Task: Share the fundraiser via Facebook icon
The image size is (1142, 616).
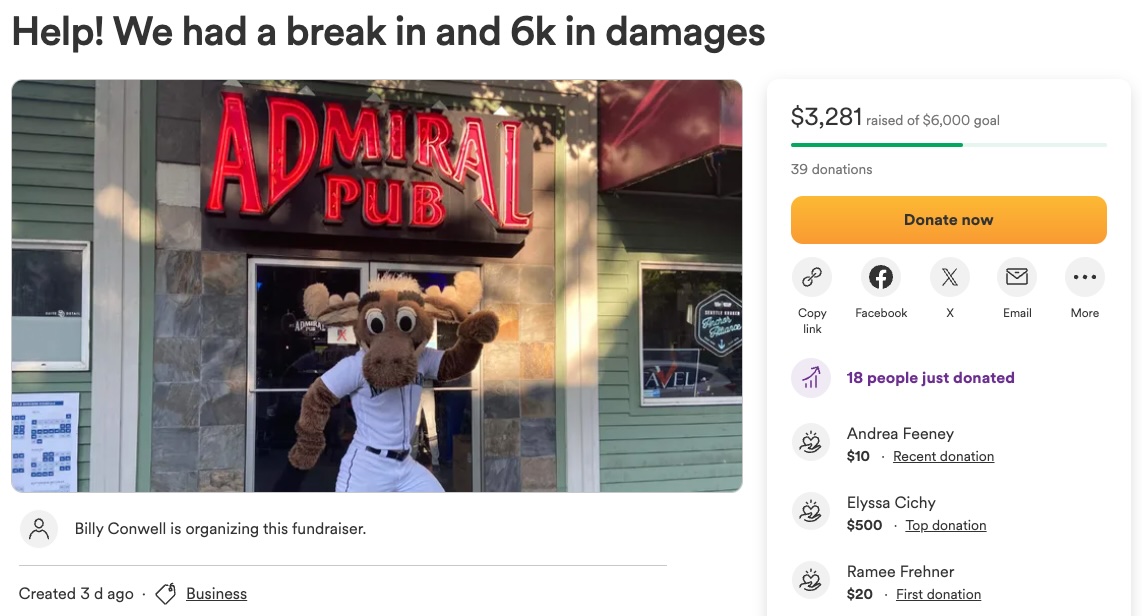Action: pyautogui.click(x=881, y=277)
